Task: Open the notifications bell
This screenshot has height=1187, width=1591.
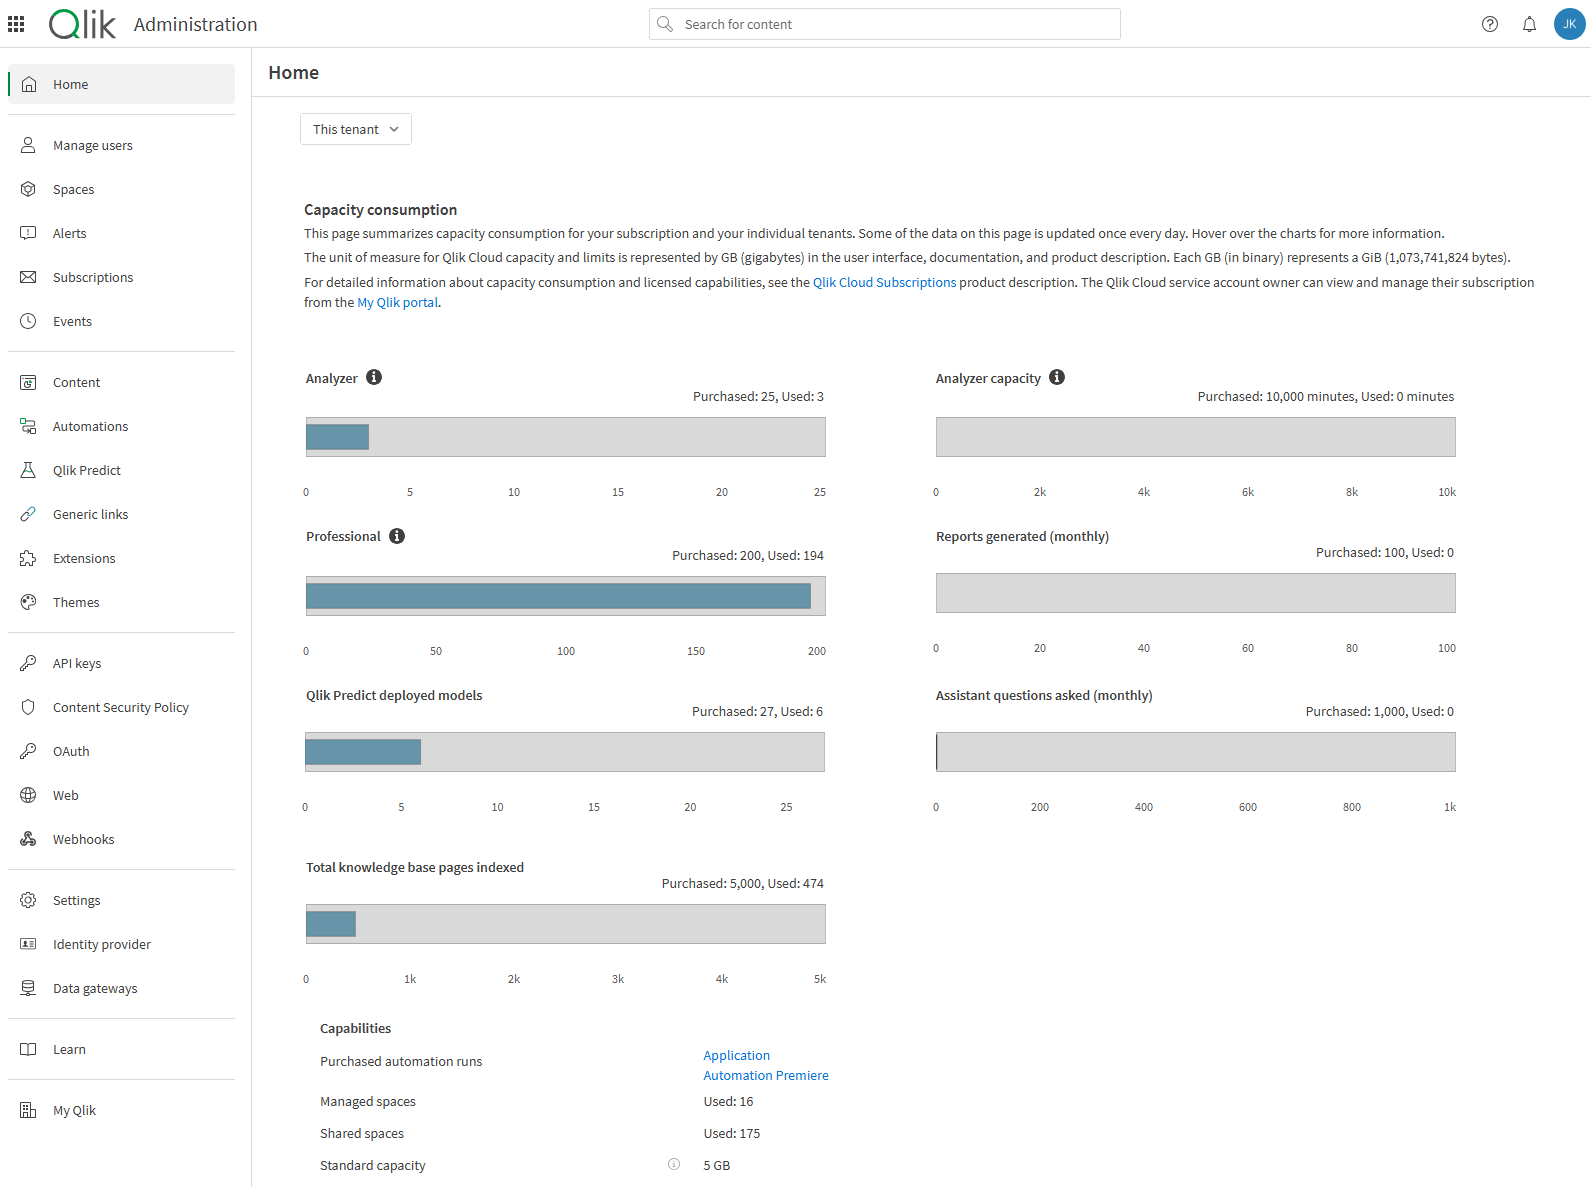Action: (1529, 24)
